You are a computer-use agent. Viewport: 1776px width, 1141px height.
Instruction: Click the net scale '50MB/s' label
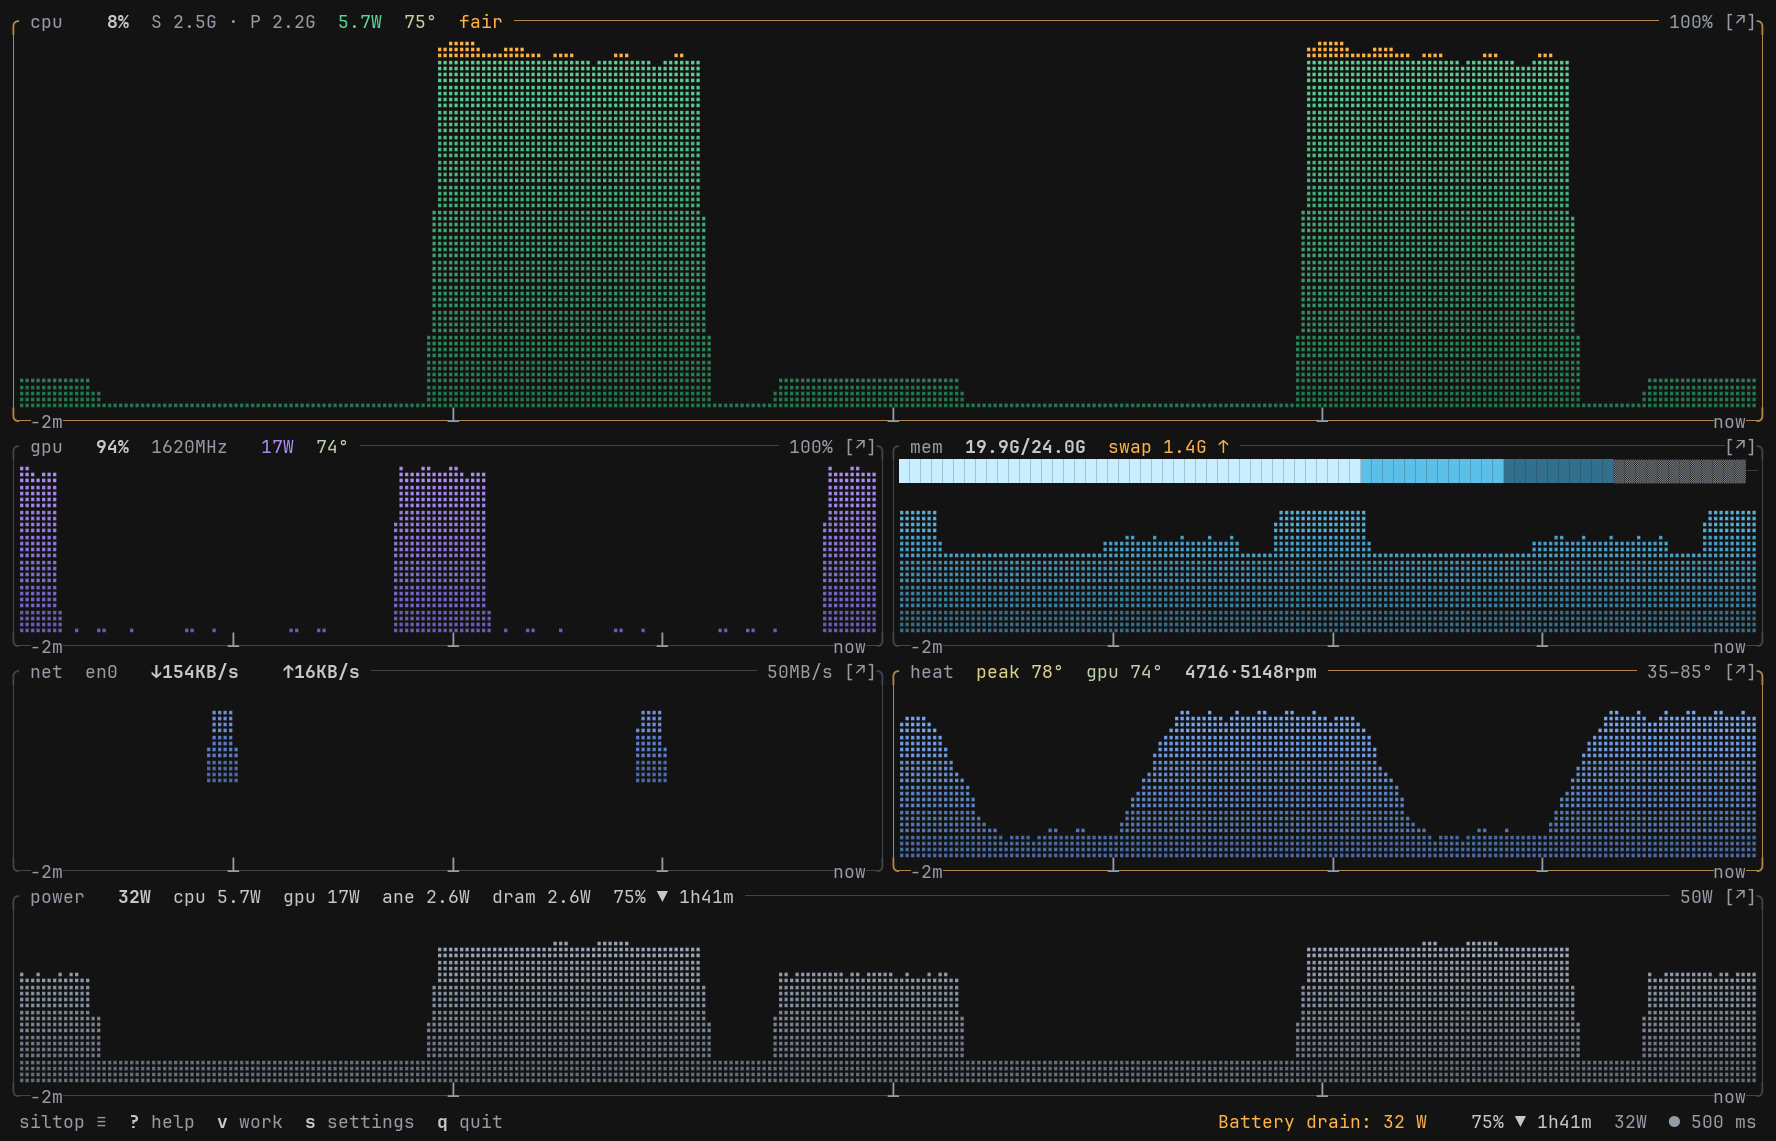point(800,672)
